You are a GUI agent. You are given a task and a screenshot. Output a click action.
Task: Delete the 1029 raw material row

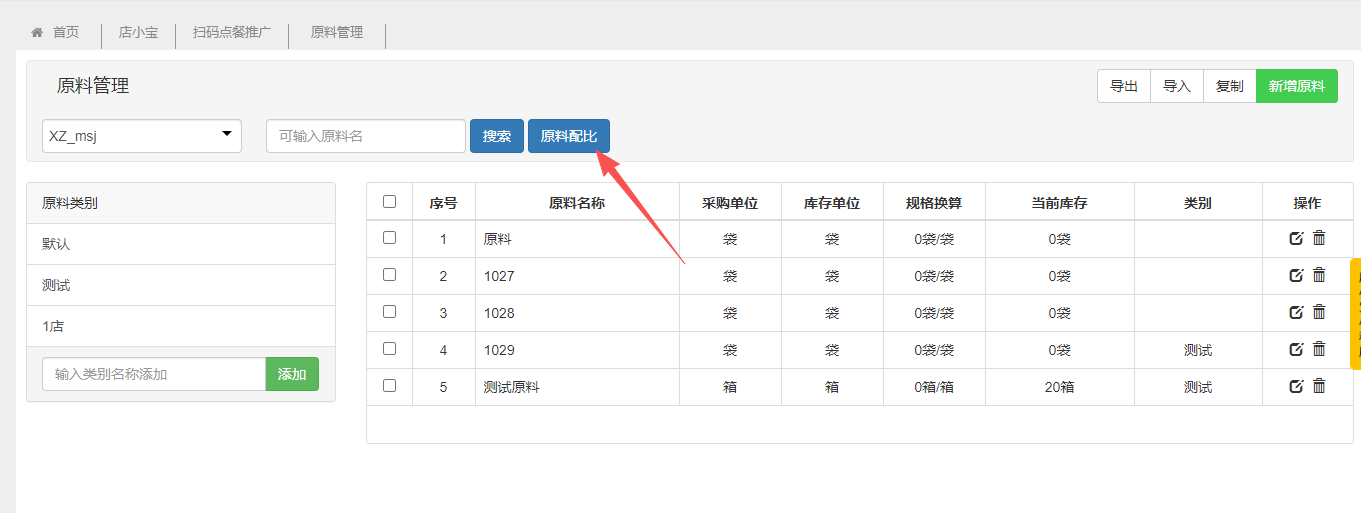click(1319, 349)
